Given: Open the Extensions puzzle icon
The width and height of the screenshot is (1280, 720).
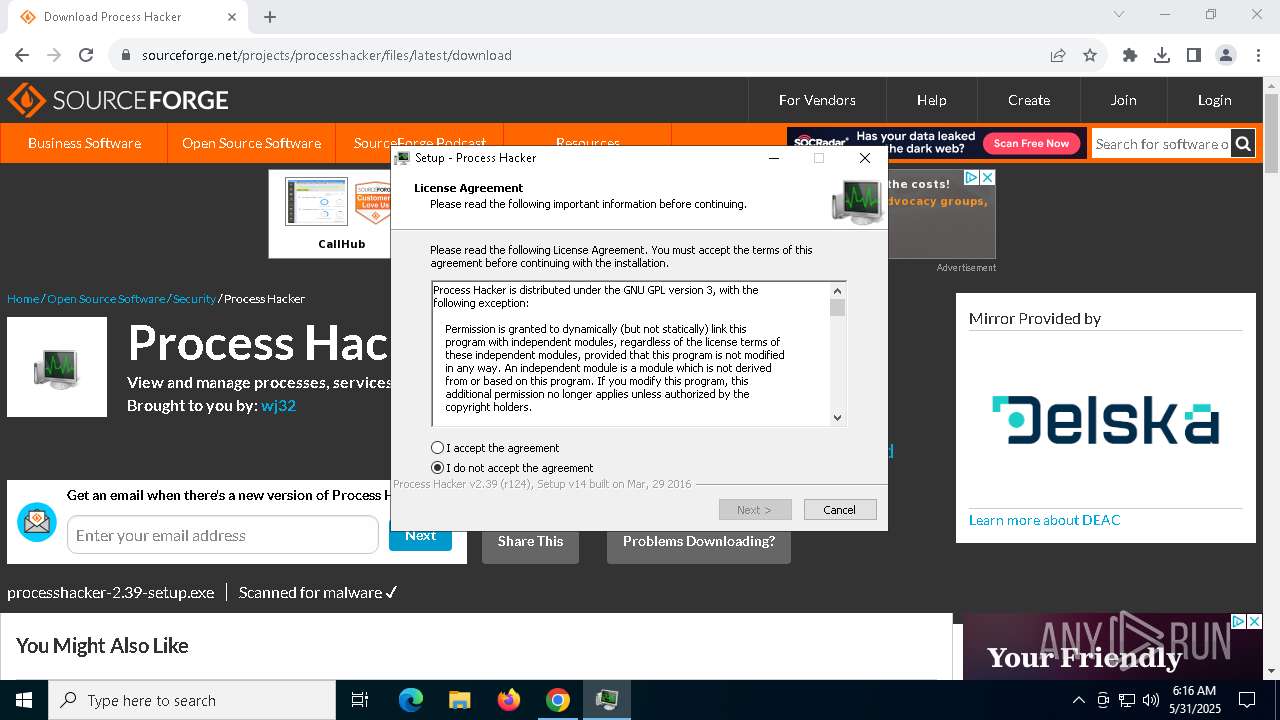Looking at the screenshot, I should coord(1130,55).
